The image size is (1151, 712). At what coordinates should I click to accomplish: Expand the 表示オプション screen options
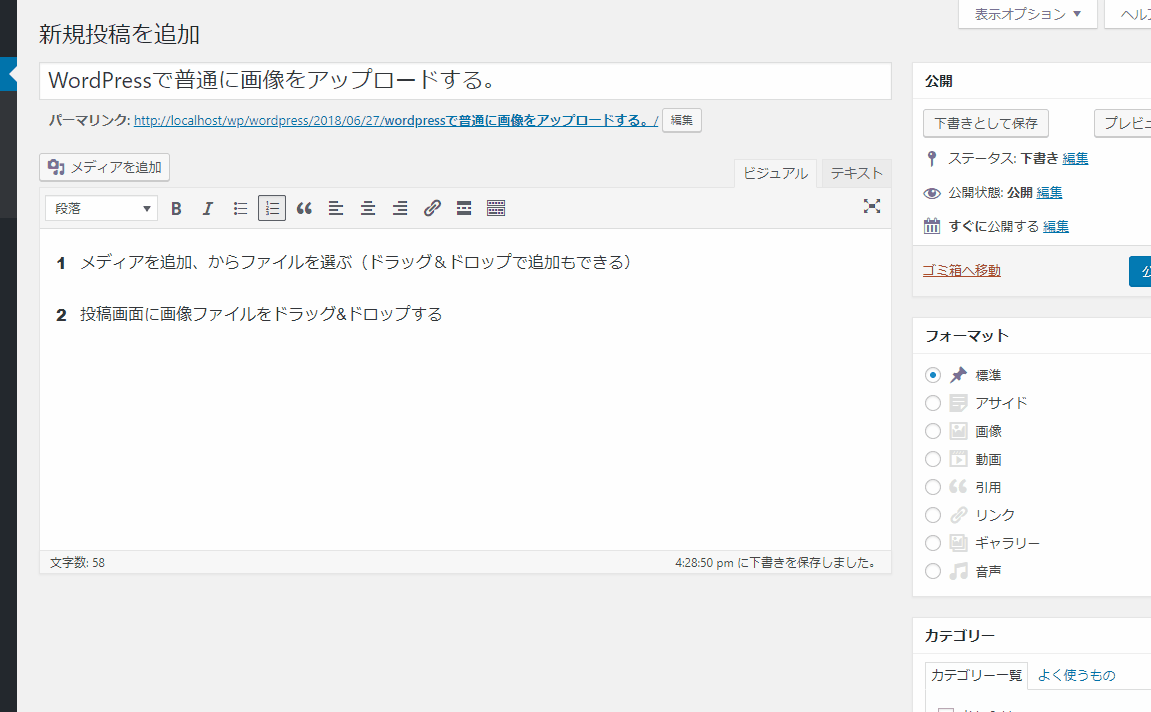1027,14
